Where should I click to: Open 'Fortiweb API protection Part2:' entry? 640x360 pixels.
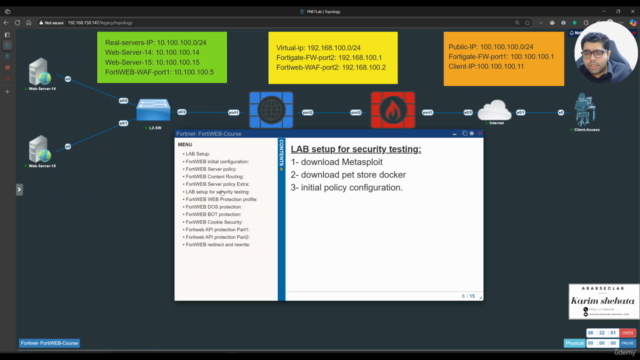coord(218,237)
